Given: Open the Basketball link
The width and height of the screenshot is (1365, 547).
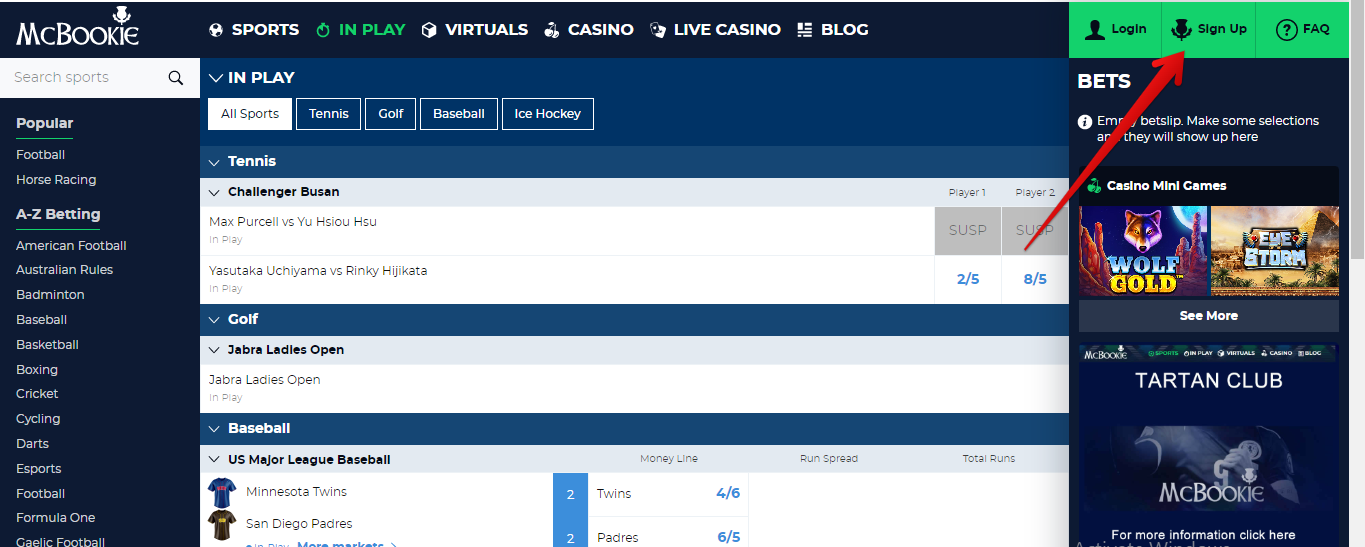Looking at the screenshot, I should [47, 345].
